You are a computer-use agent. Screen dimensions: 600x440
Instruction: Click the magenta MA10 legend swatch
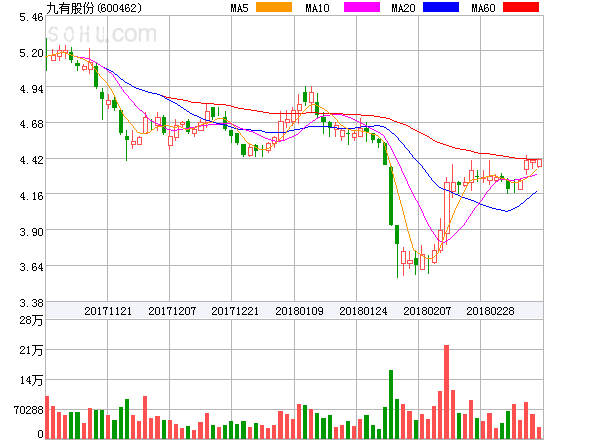[x=362, y=7]
